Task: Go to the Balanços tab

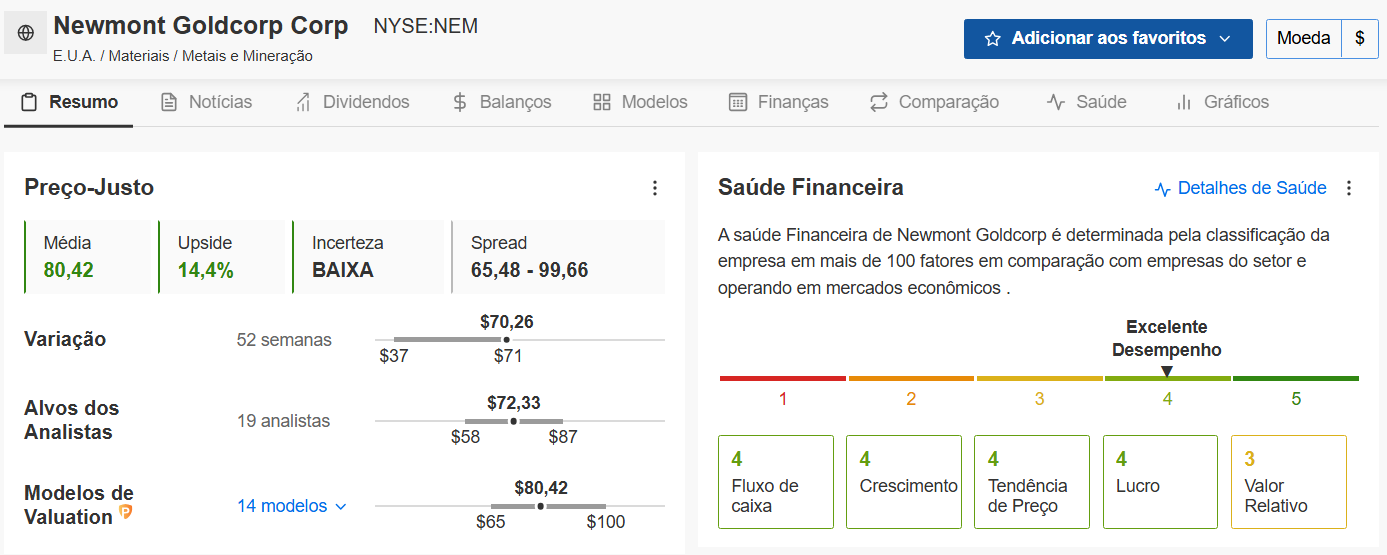Action: pos(501,102)
